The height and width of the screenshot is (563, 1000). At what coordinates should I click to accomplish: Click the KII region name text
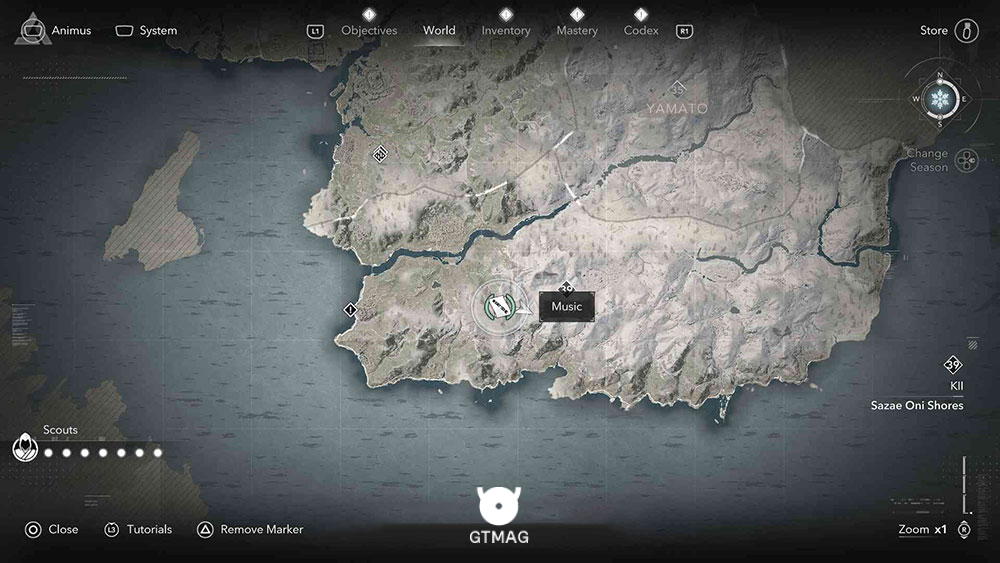pyautogui.click(x=956, y=386)
